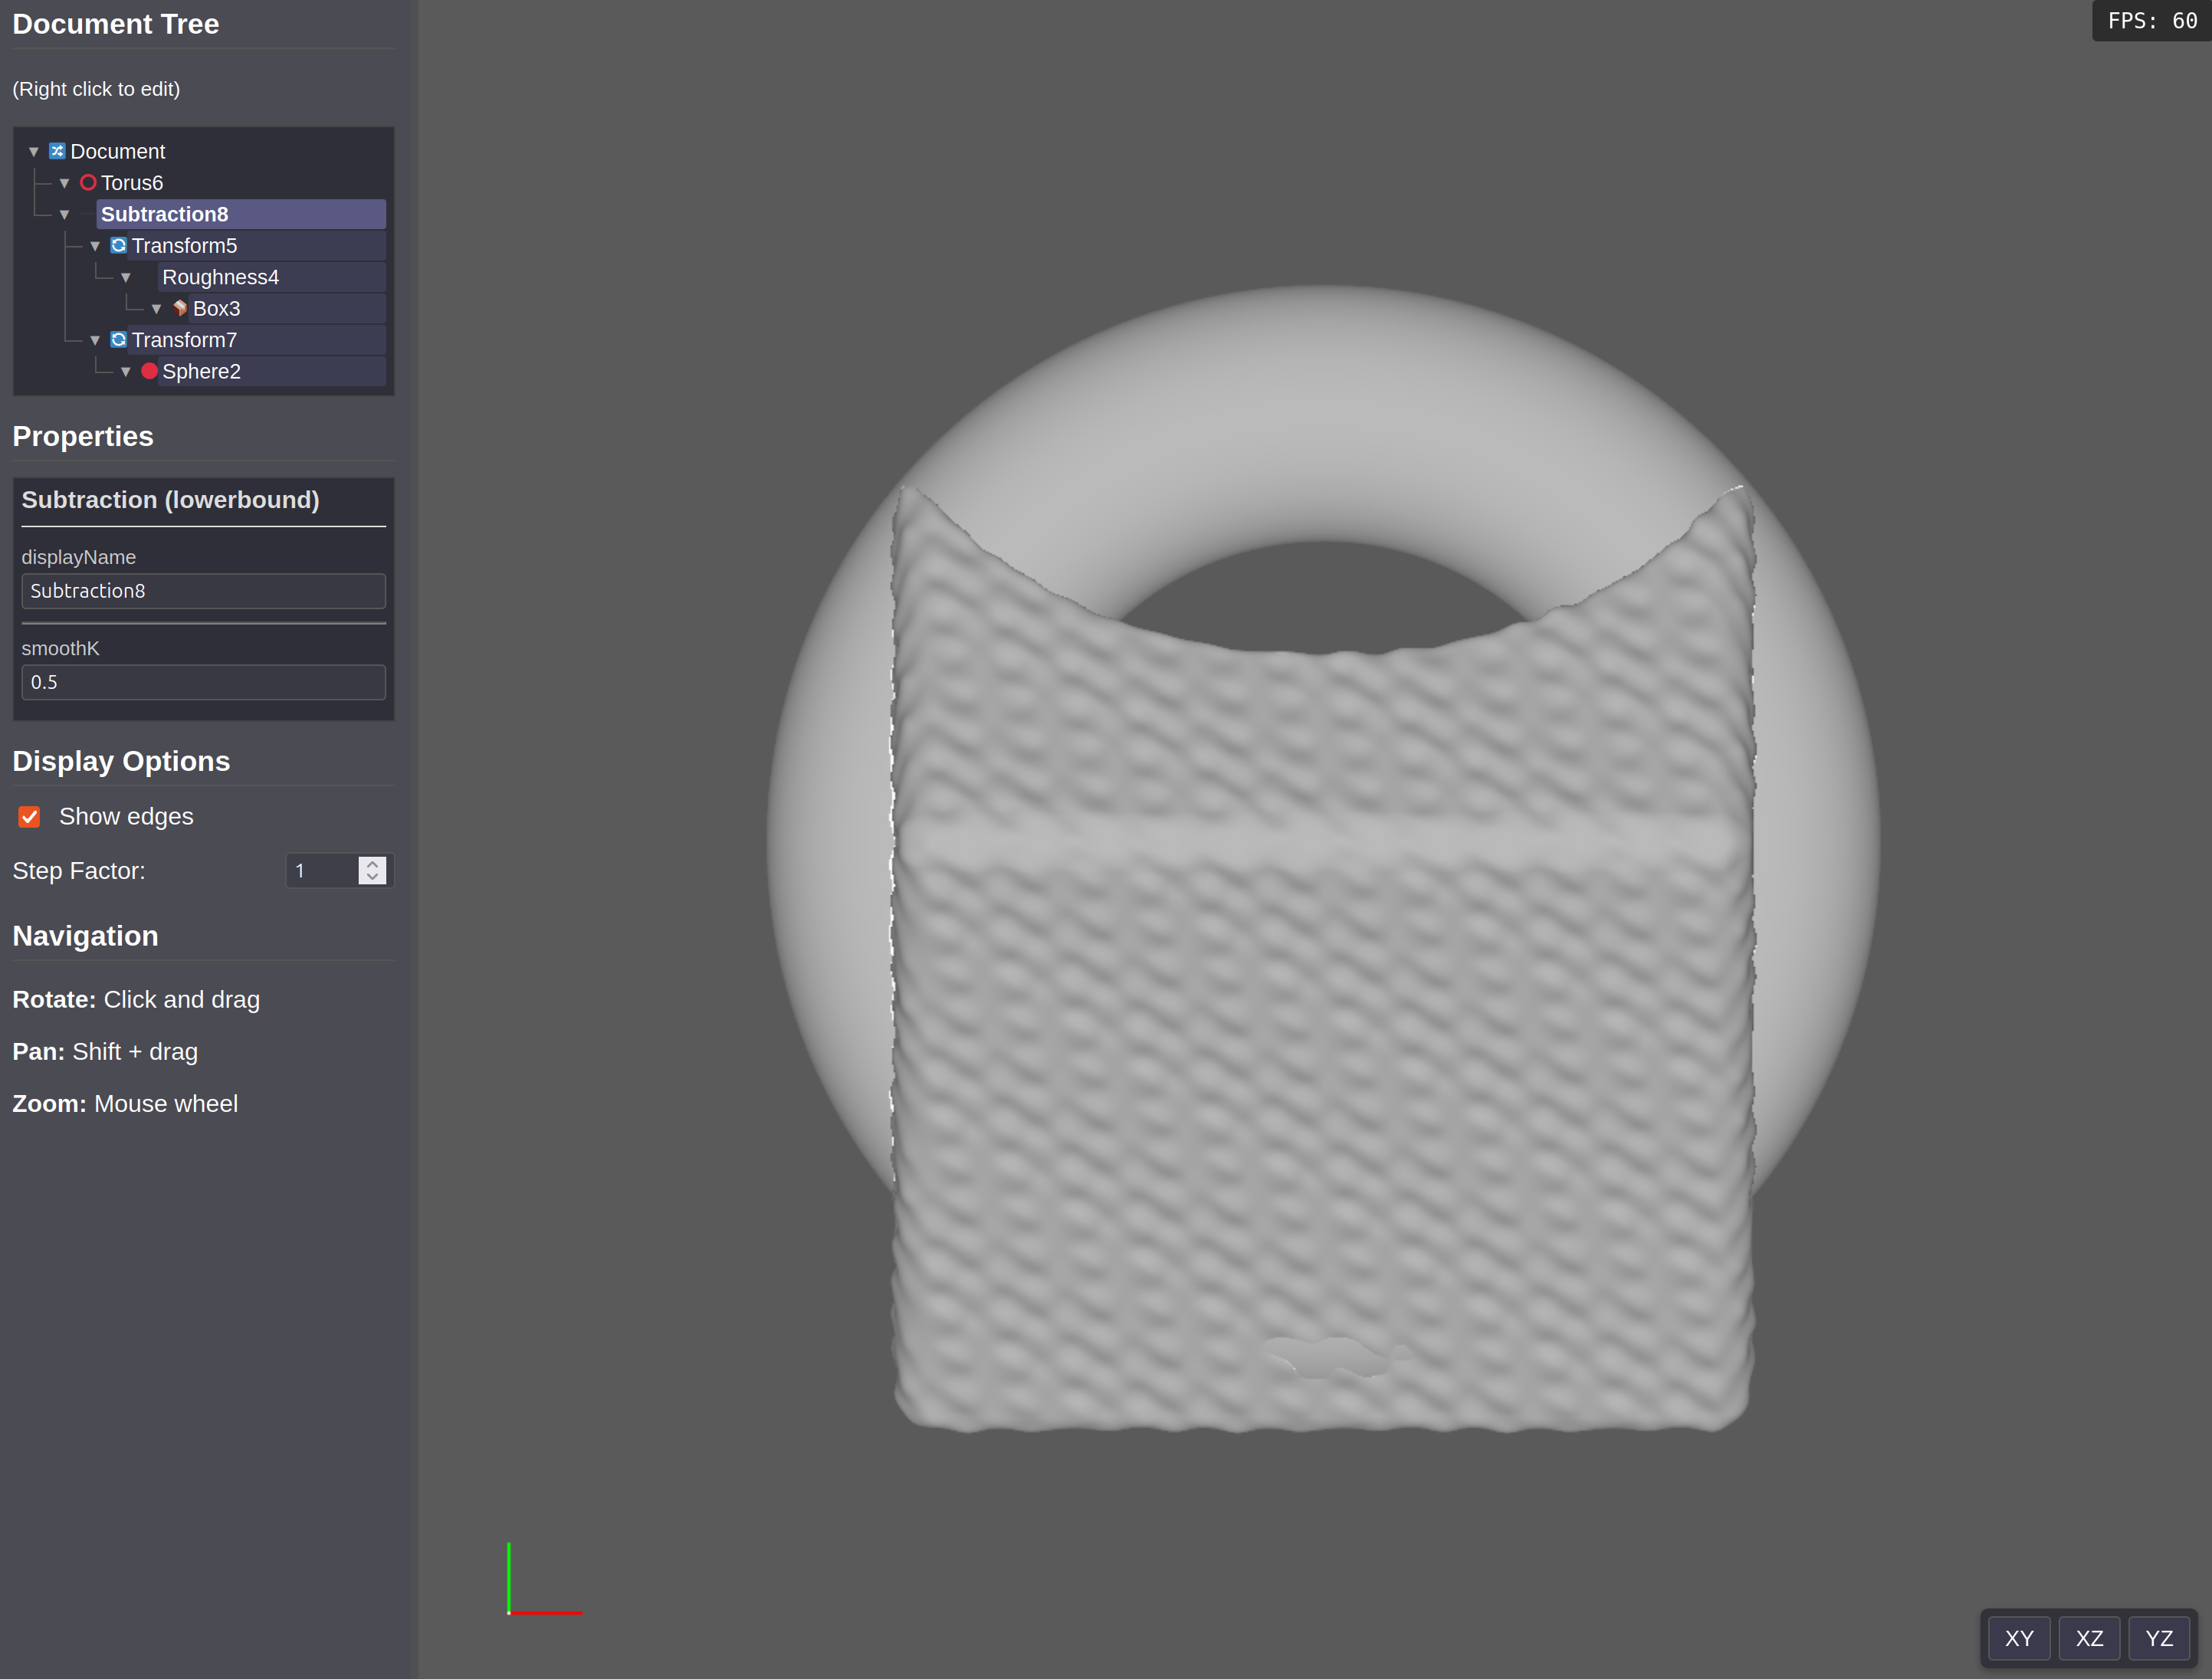
Task: Collapse the Subtraction8 node arrow
Action: coord(64,215)
